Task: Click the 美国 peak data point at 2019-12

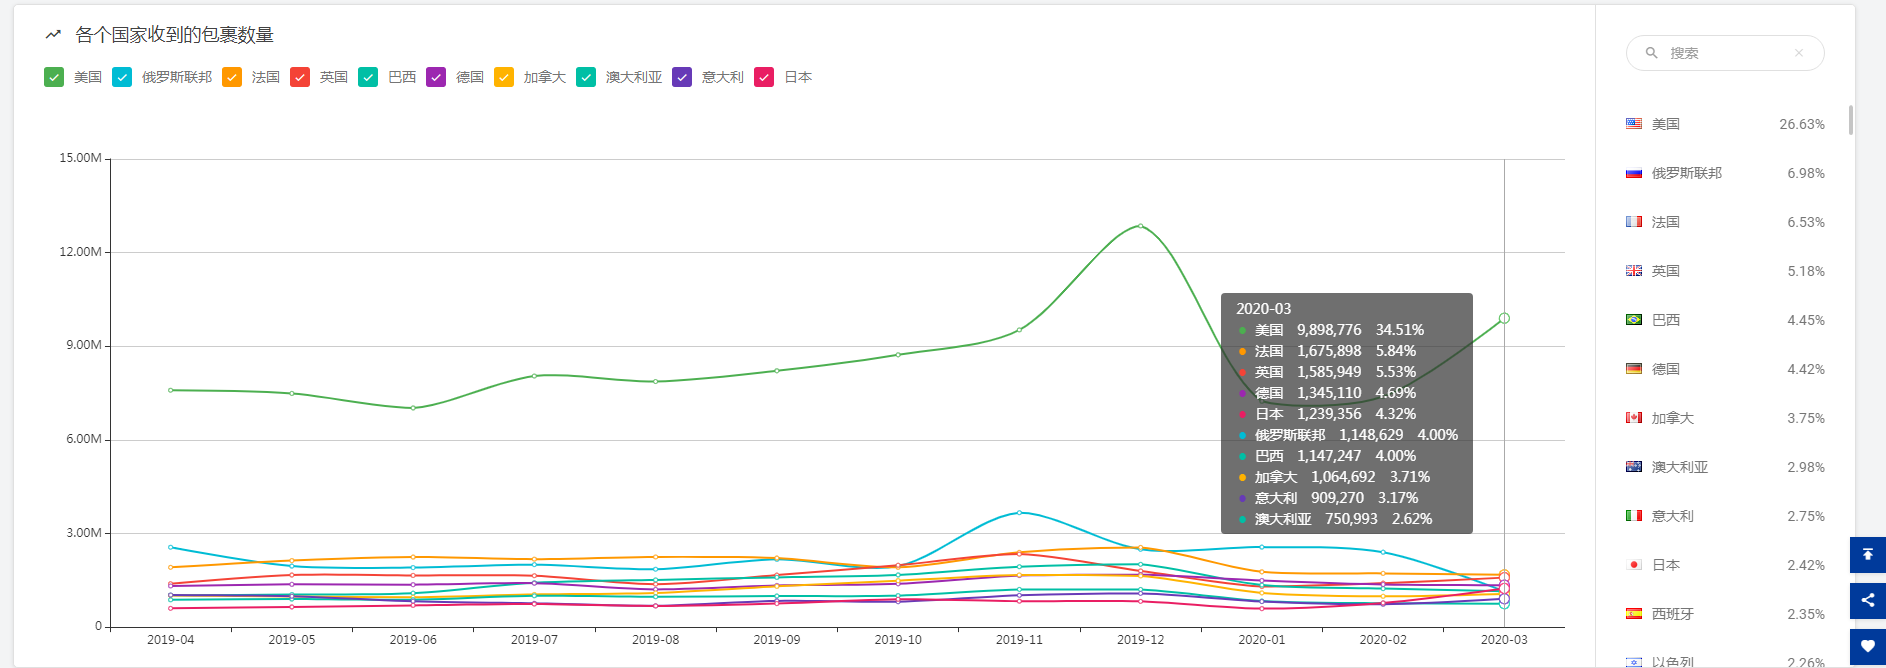Action: point(1140,226)
